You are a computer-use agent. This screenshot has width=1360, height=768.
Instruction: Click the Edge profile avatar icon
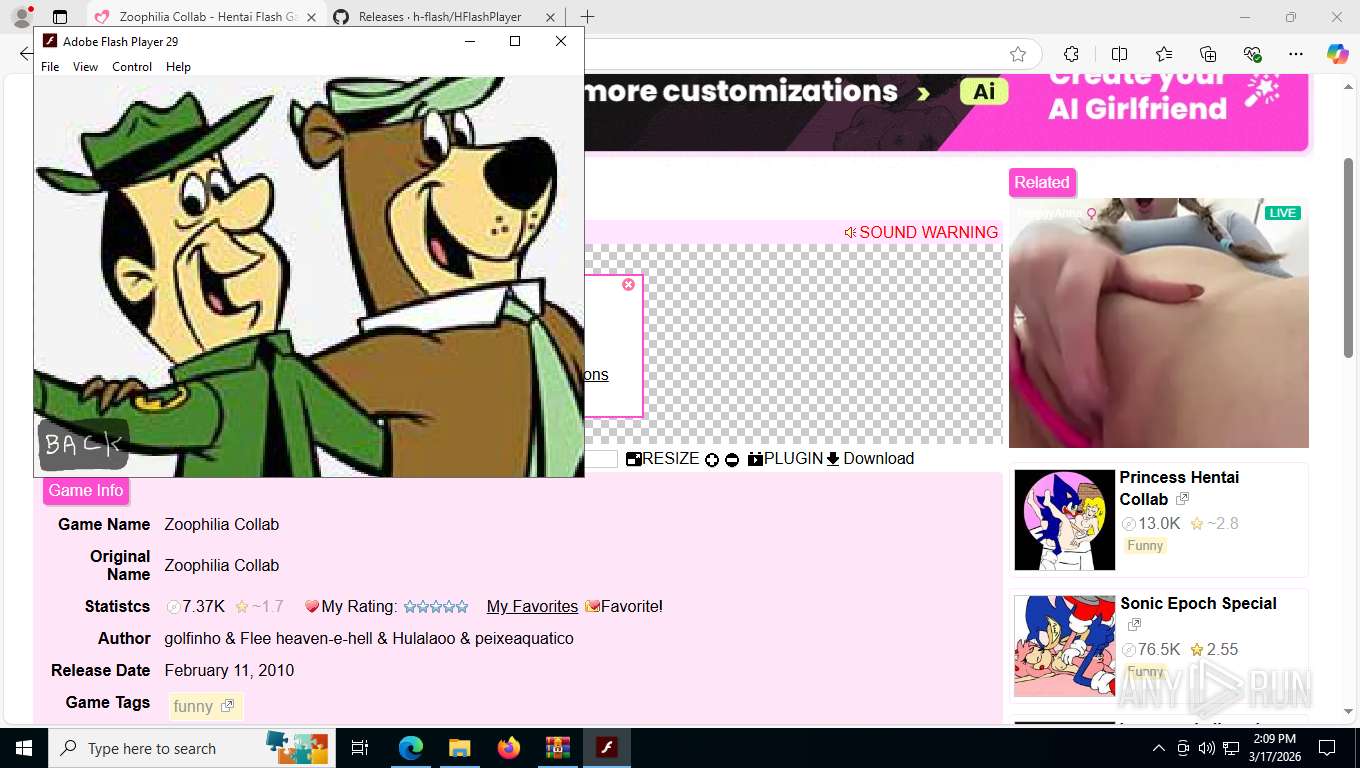21,17
